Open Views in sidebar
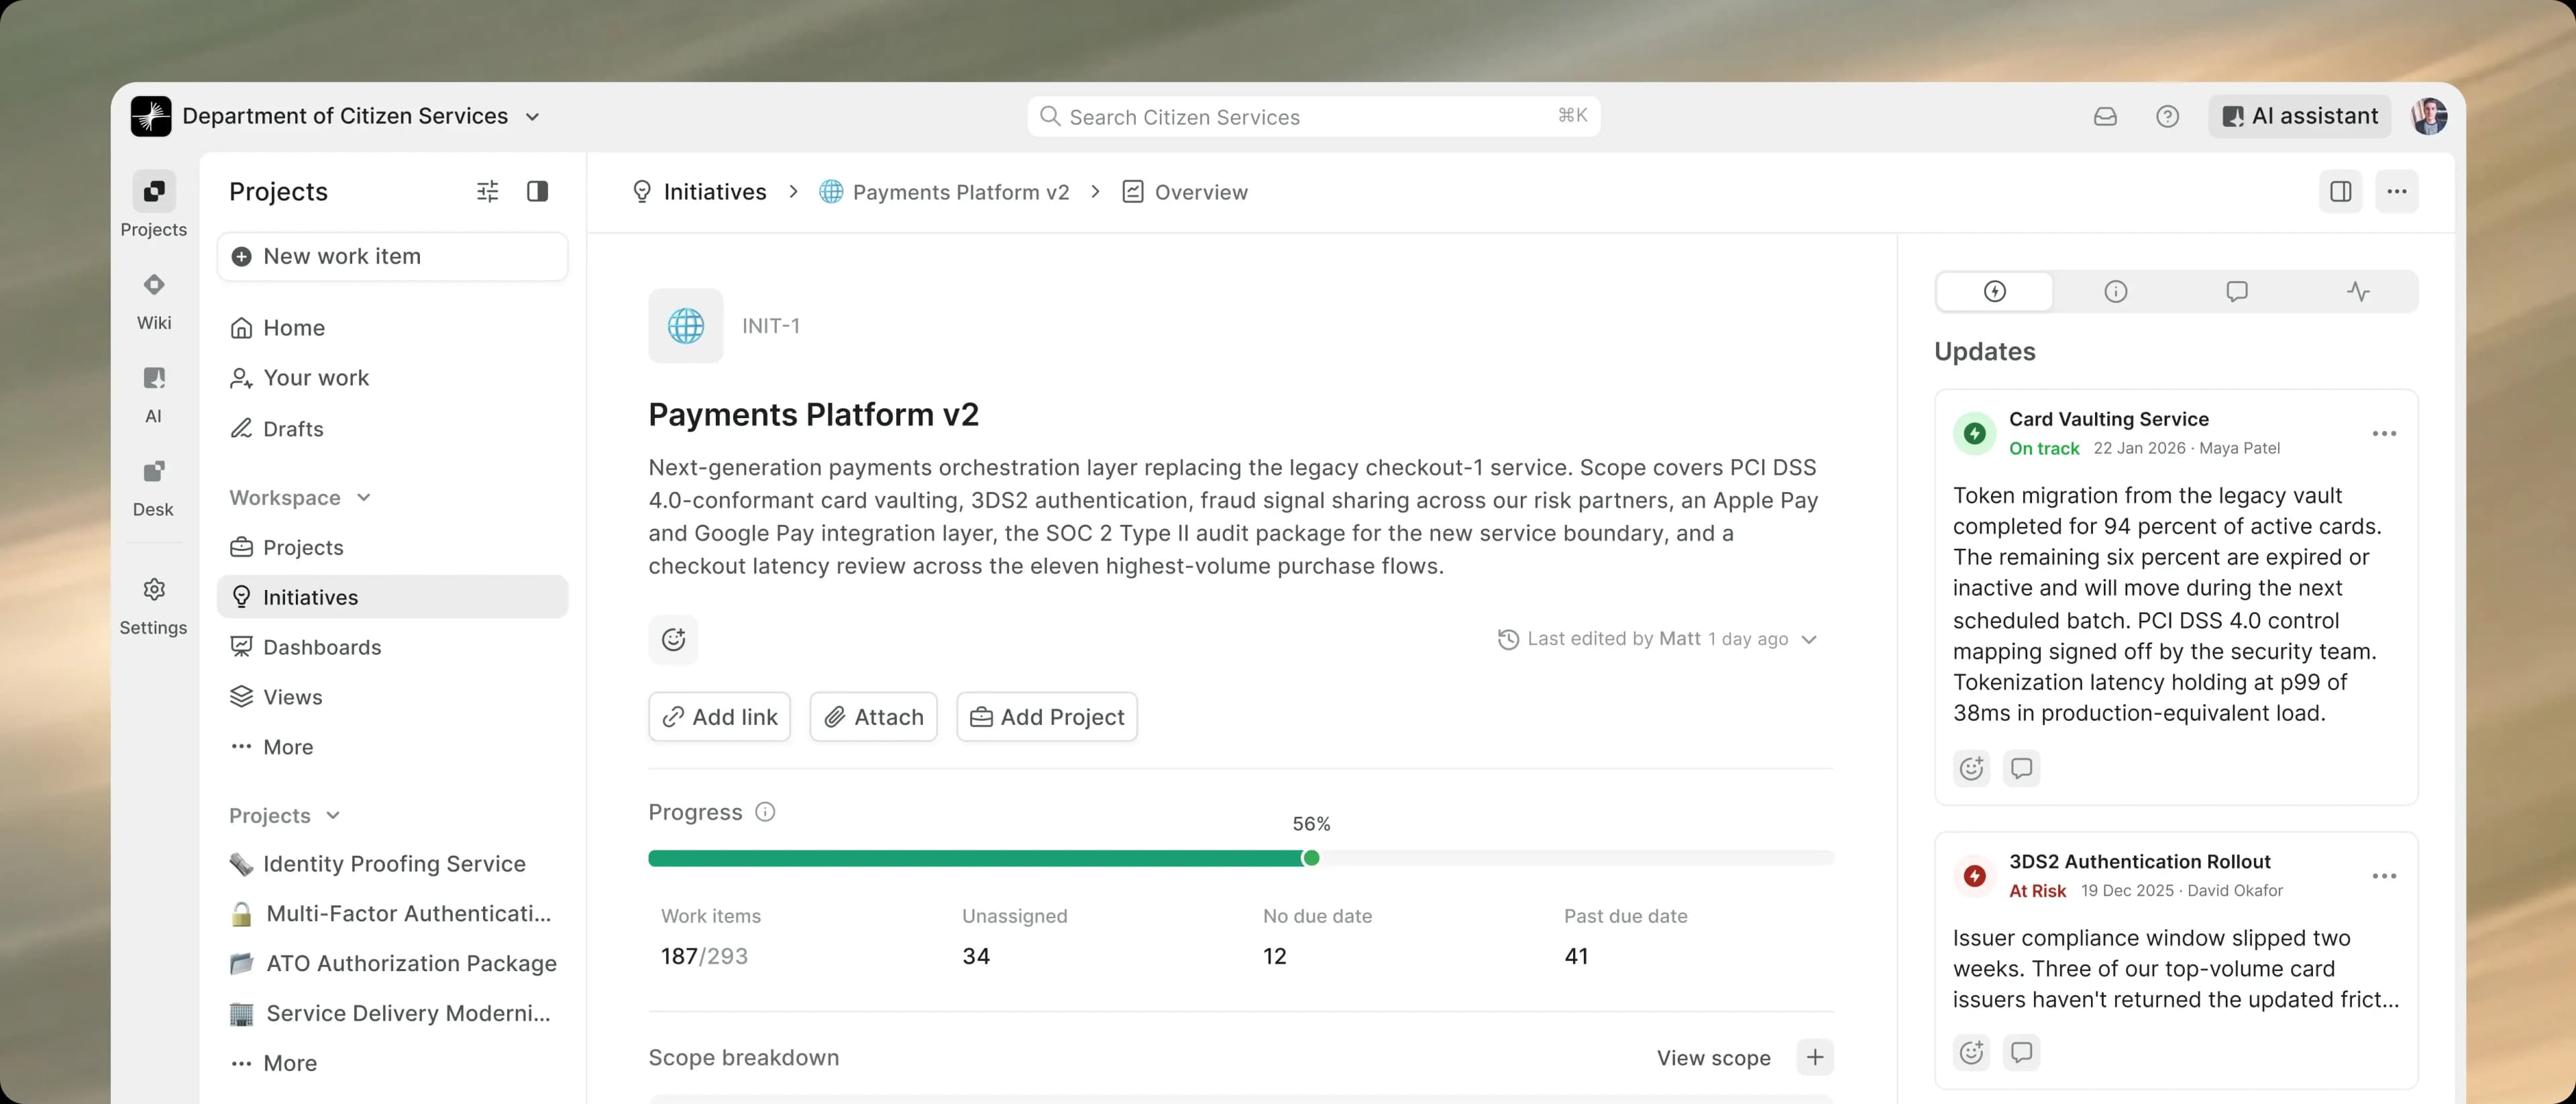The image size is (2576, 1104). coord(392,697)
